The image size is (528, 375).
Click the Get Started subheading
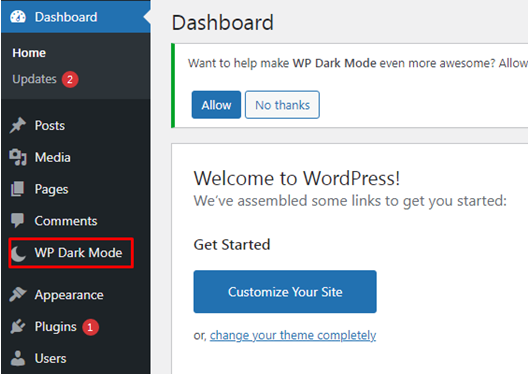point(232,245)
